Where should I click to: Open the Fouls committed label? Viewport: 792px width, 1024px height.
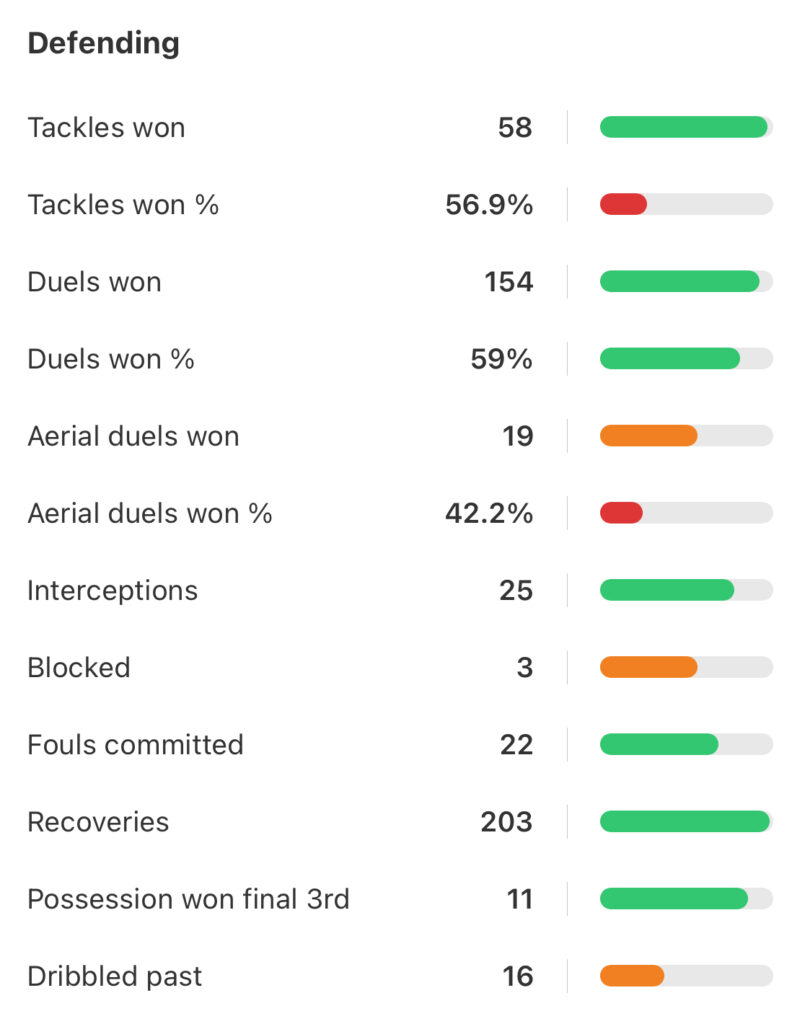pyautogui.click(x=135, y=744)
